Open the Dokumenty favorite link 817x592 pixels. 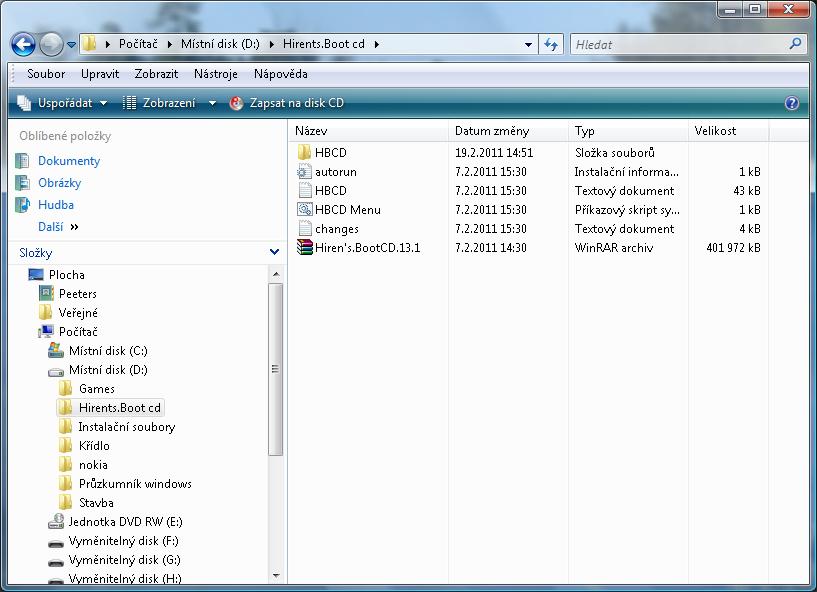coord(68,161)
